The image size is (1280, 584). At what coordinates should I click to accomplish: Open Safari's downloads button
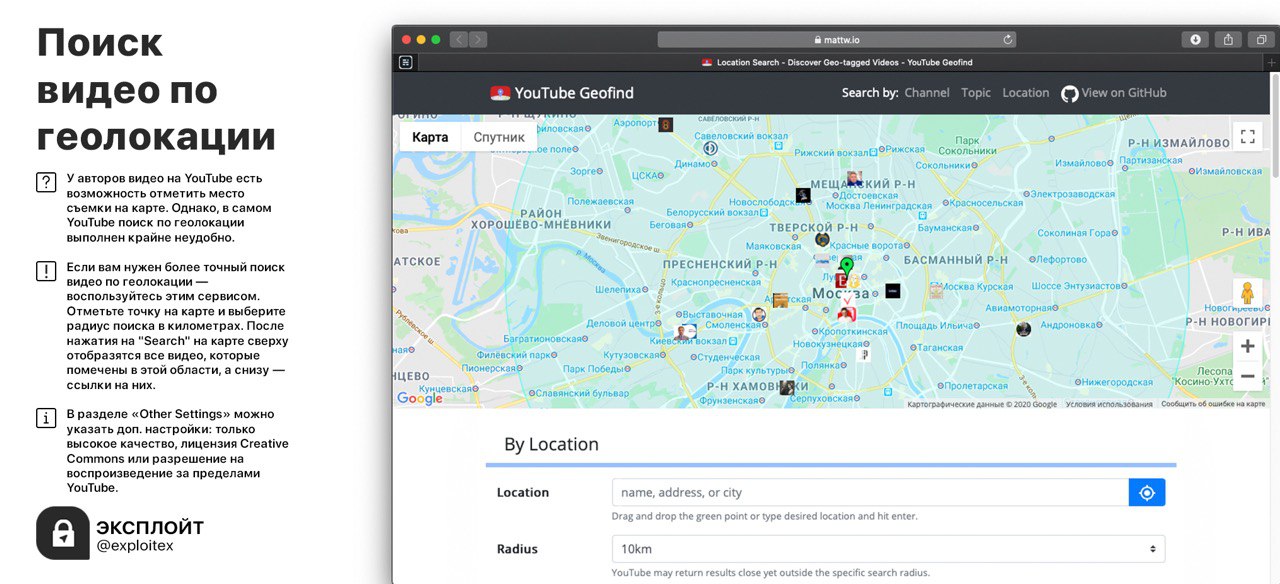click(1195, 40)
